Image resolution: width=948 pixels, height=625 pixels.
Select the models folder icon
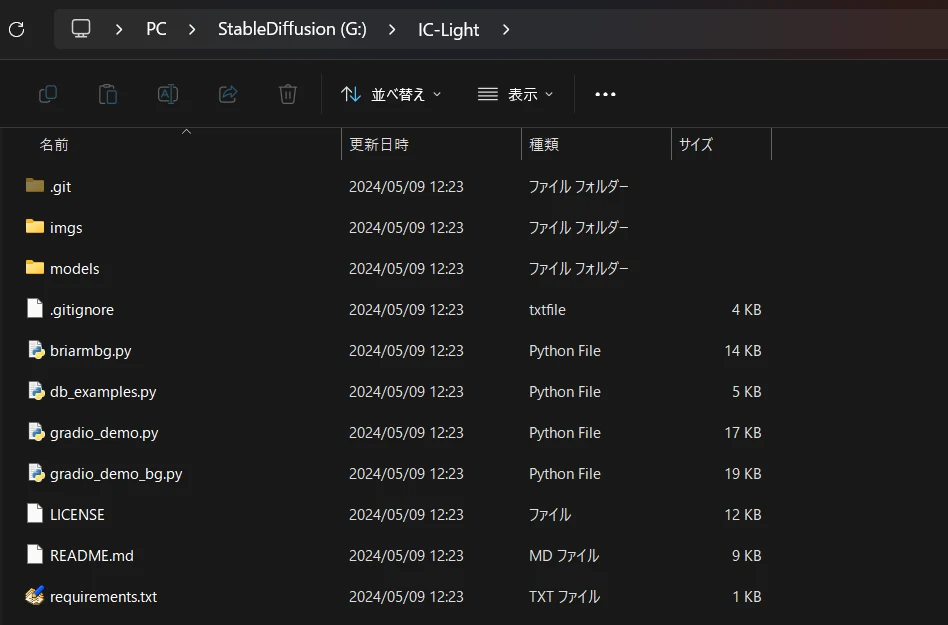(35, 267)
